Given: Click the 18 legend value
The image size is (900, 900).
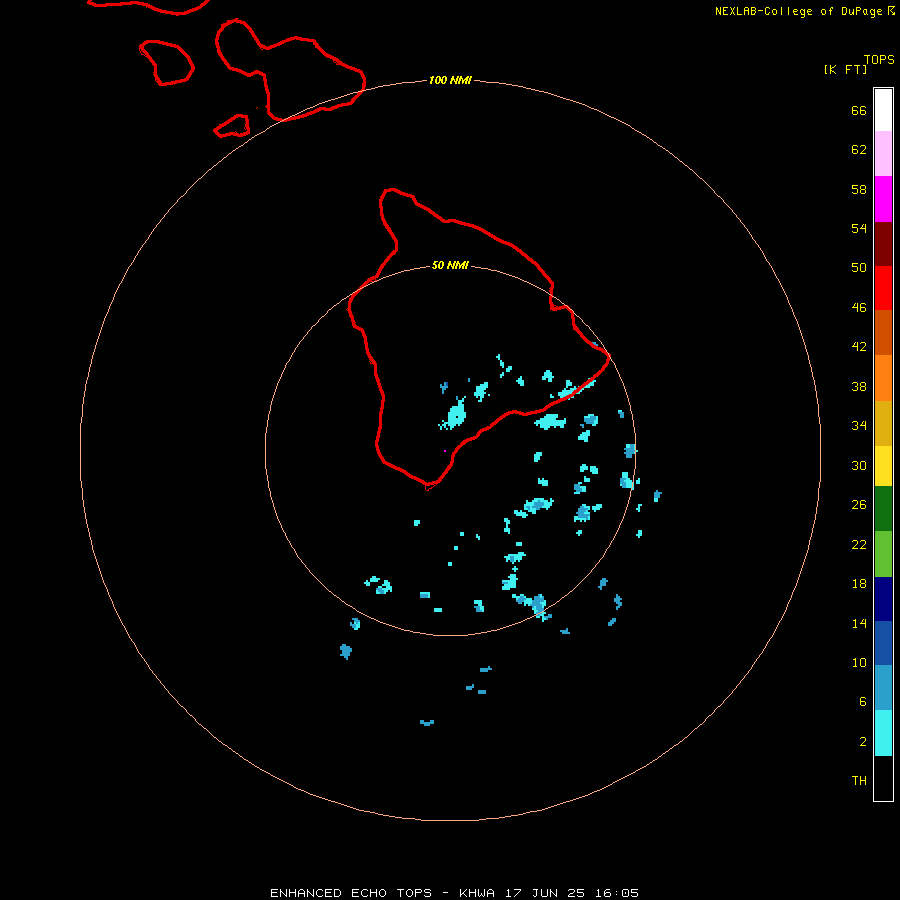Looking at the screenshot, I should 859,584.
